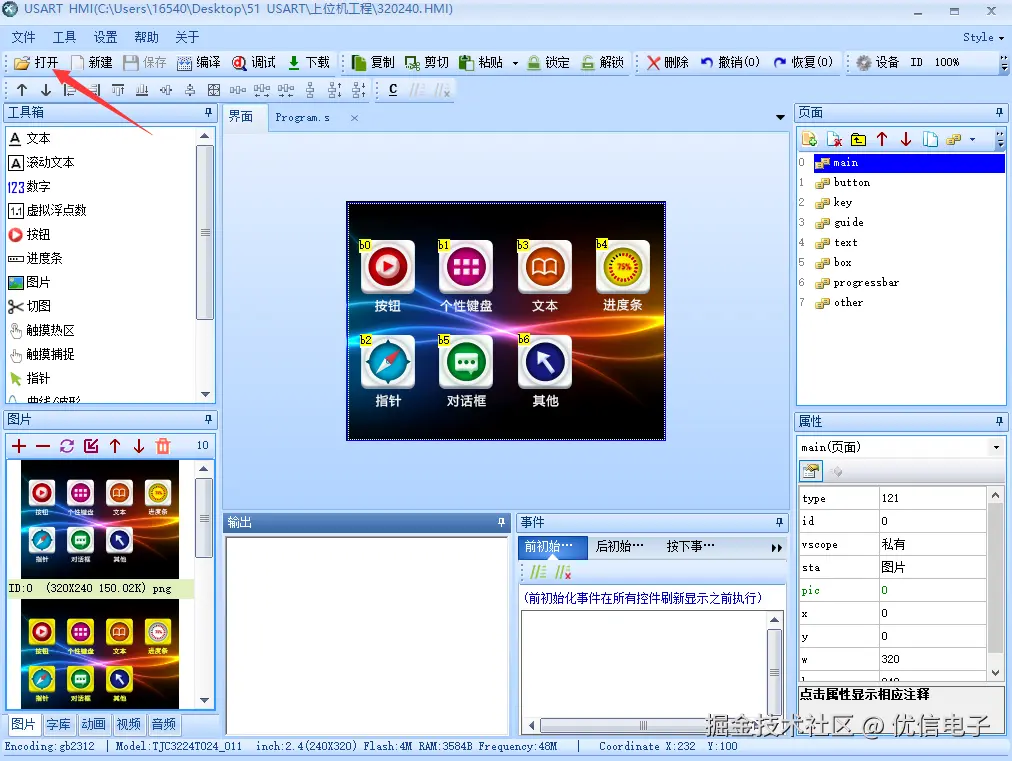Switch to the 后初始 event tab

pyautogui.click(x=619, y=547)
